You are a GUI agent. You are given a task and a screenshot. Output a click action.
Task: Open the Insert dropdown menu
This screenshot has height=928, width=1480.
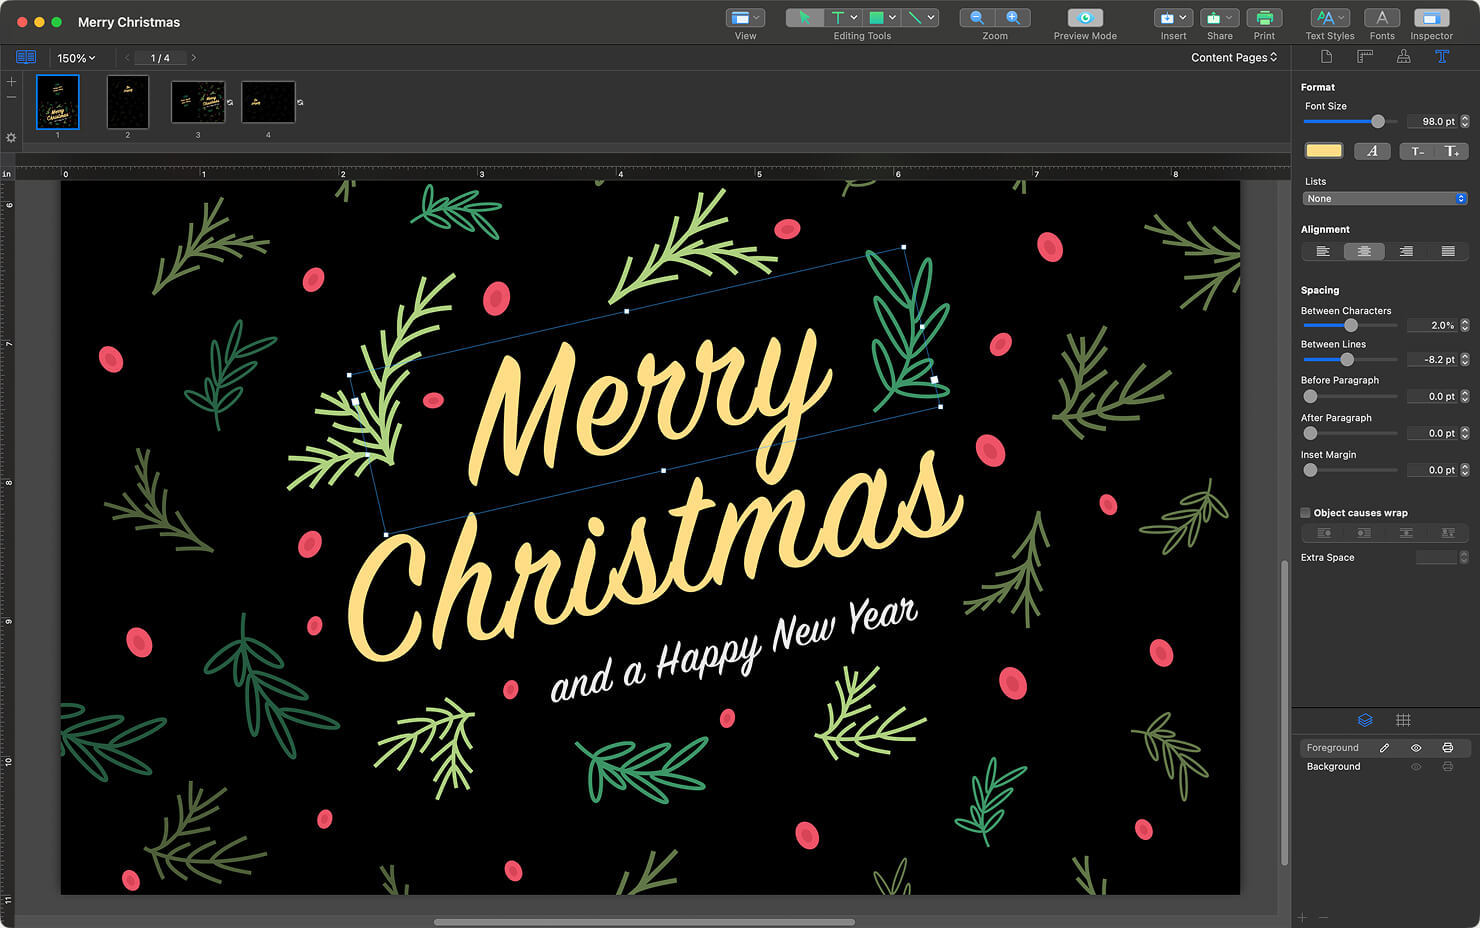click(1172, 17)
